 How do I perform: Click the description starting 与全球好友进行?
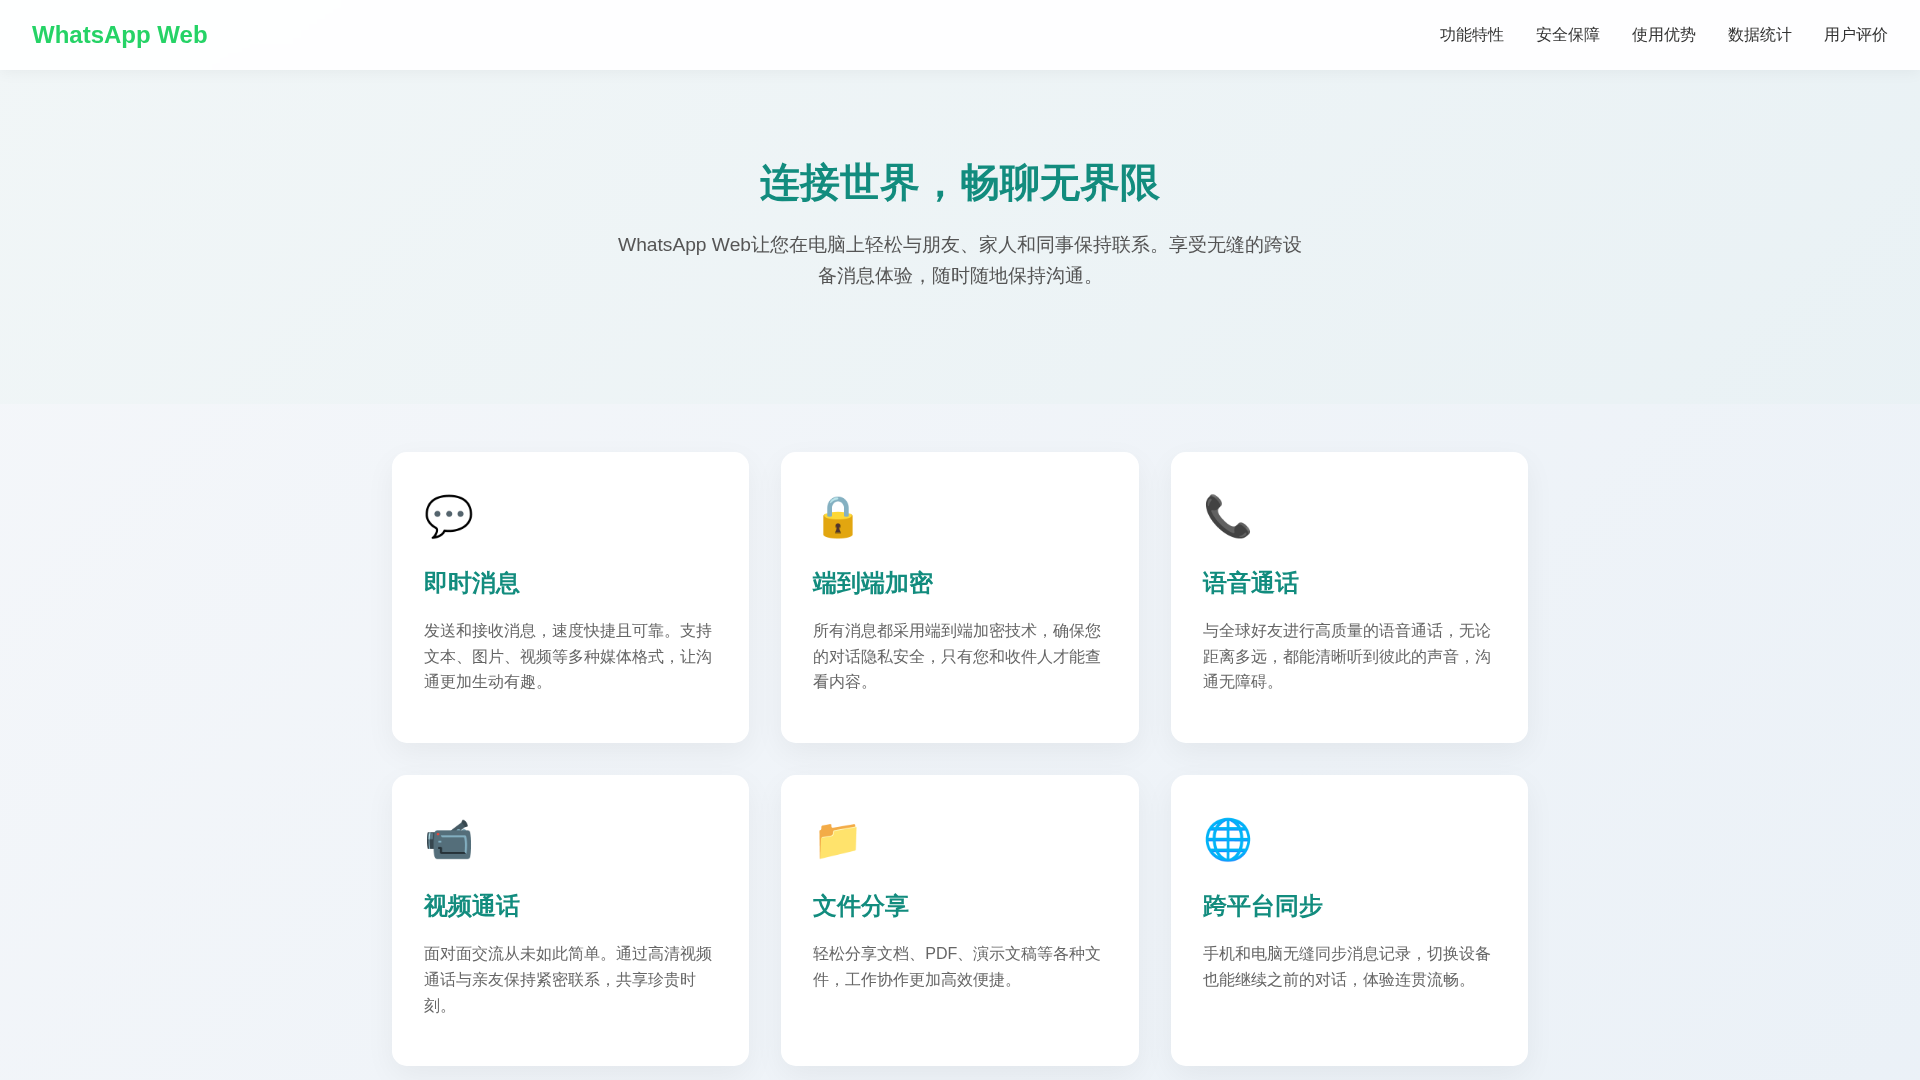[x=1348, y=656]
